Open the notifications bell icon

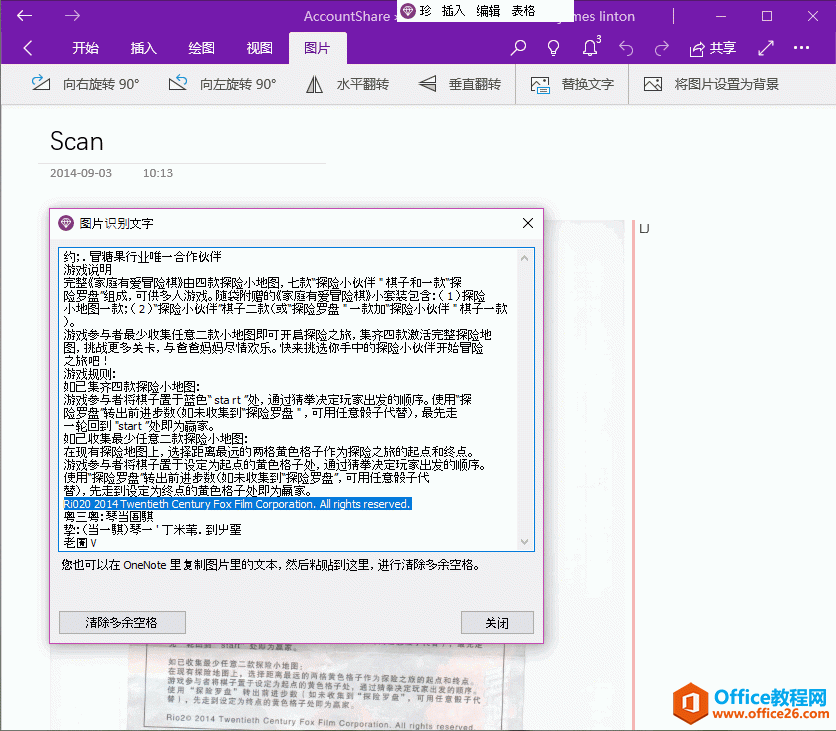click(x=590, y=48)
